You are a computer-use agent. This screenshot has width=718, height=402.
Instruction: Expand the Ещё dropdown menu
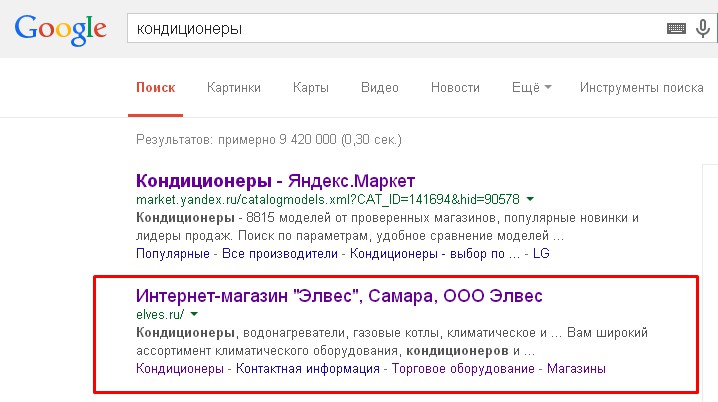click(x=532, y=87)
